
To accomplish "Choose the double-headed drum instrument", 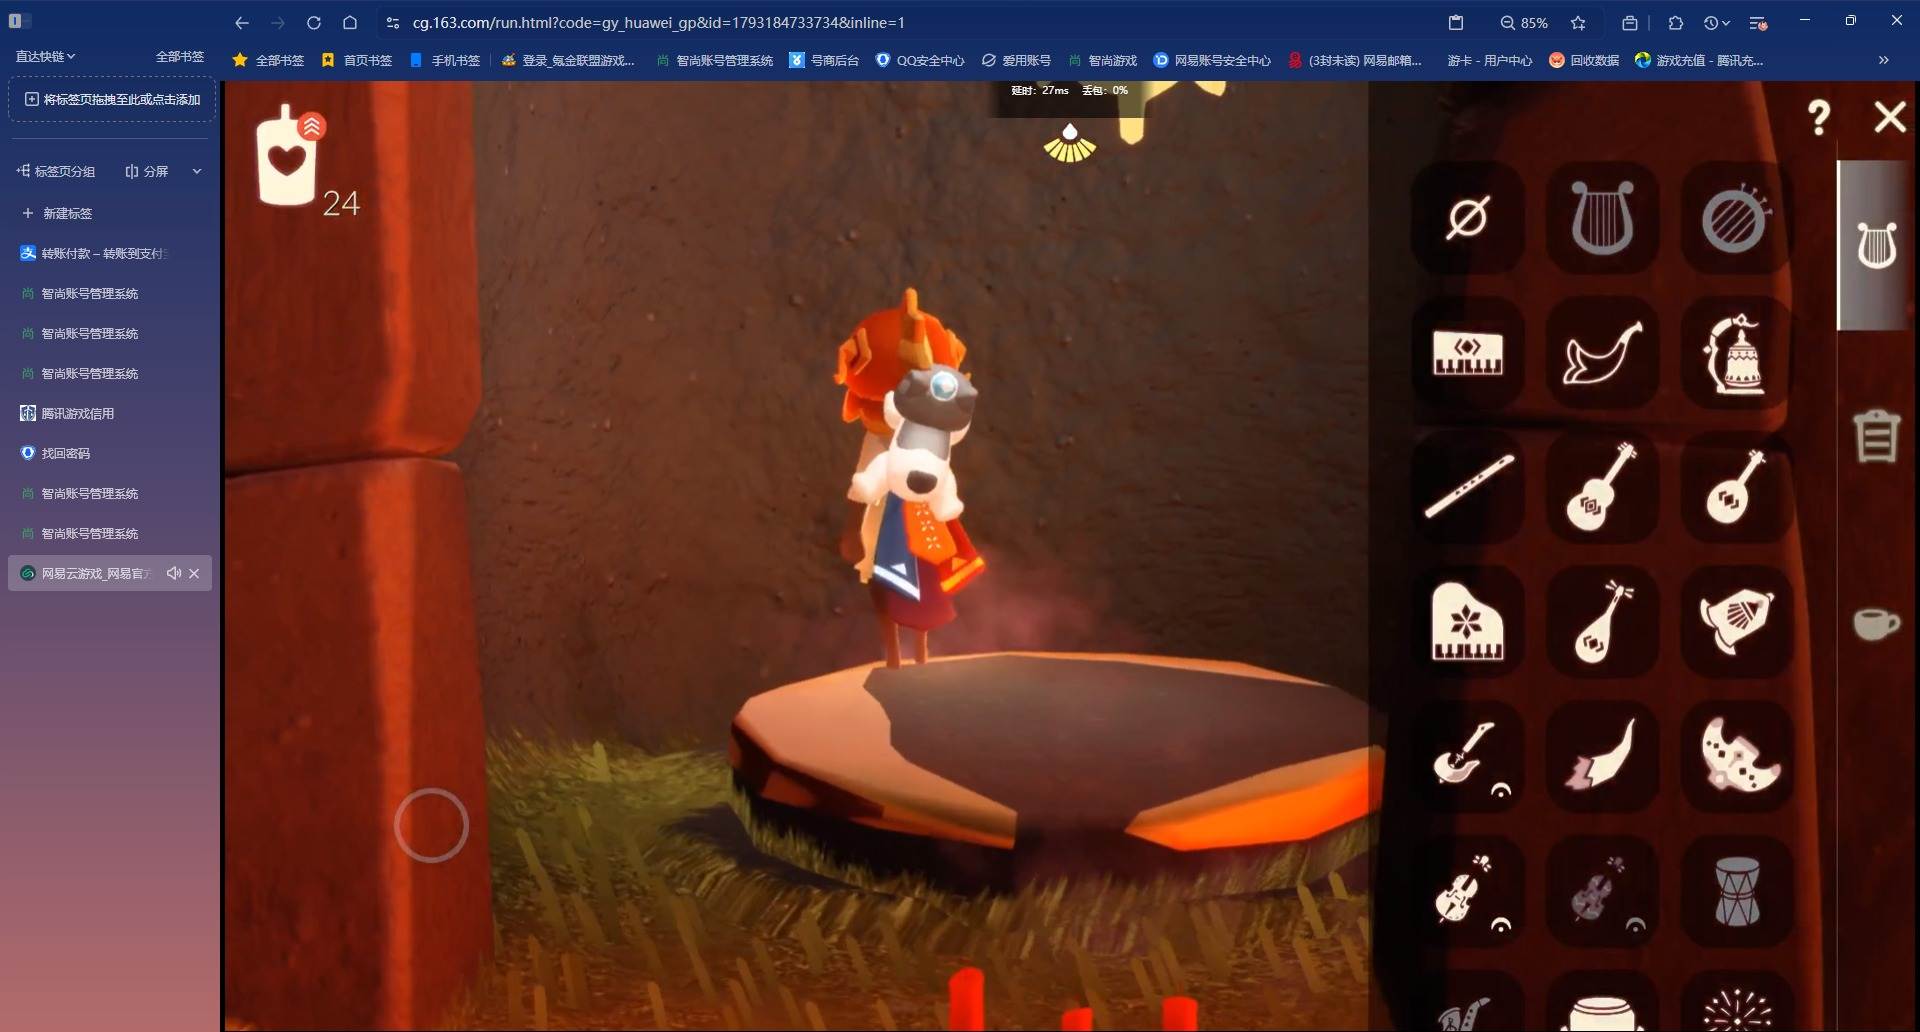I will (1737, 892).
